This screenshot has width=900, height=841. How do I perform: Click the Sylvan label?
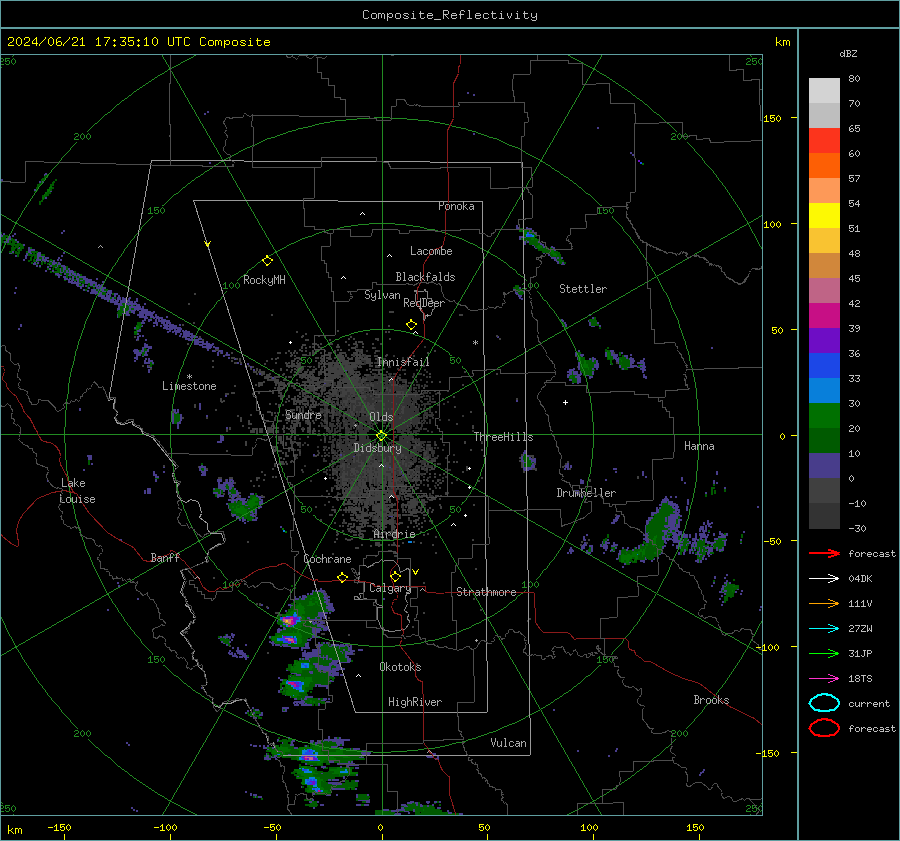pos(382,295)
